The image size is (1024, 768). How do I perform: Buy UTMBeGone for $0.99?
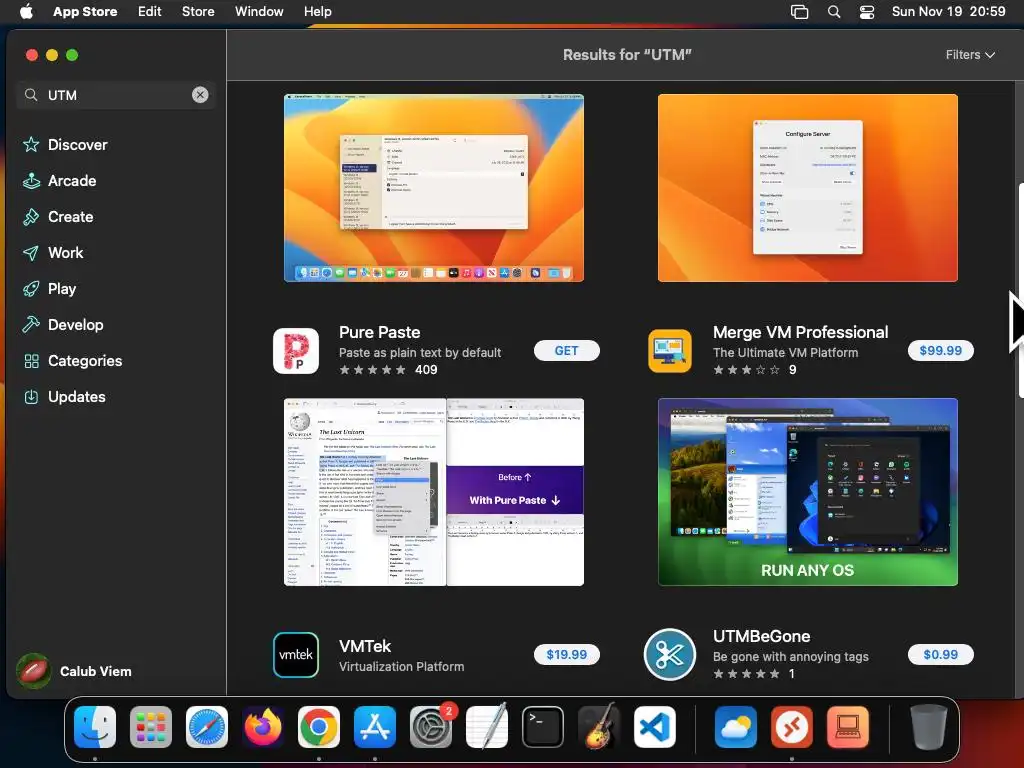[940, 654]
